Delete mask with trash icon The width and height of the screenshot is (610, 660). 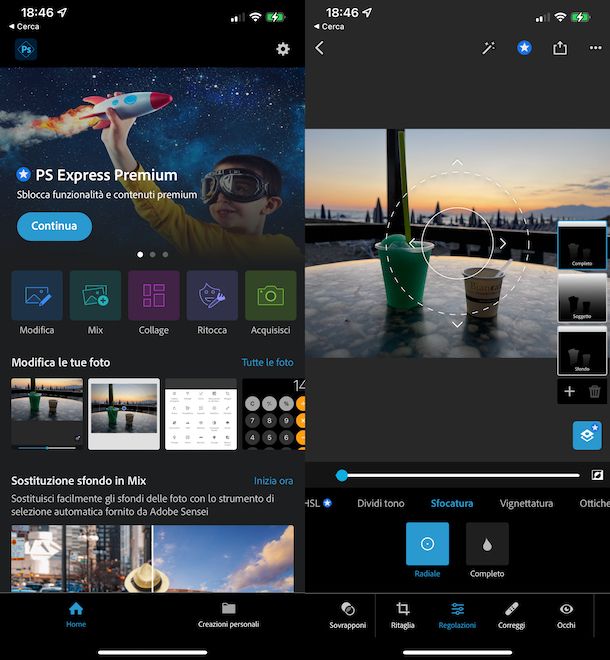[594, 391]
